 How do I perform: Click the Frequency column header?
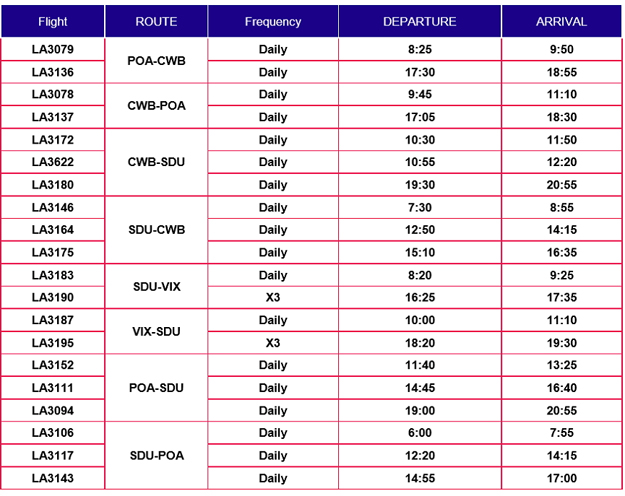point(272,21)
